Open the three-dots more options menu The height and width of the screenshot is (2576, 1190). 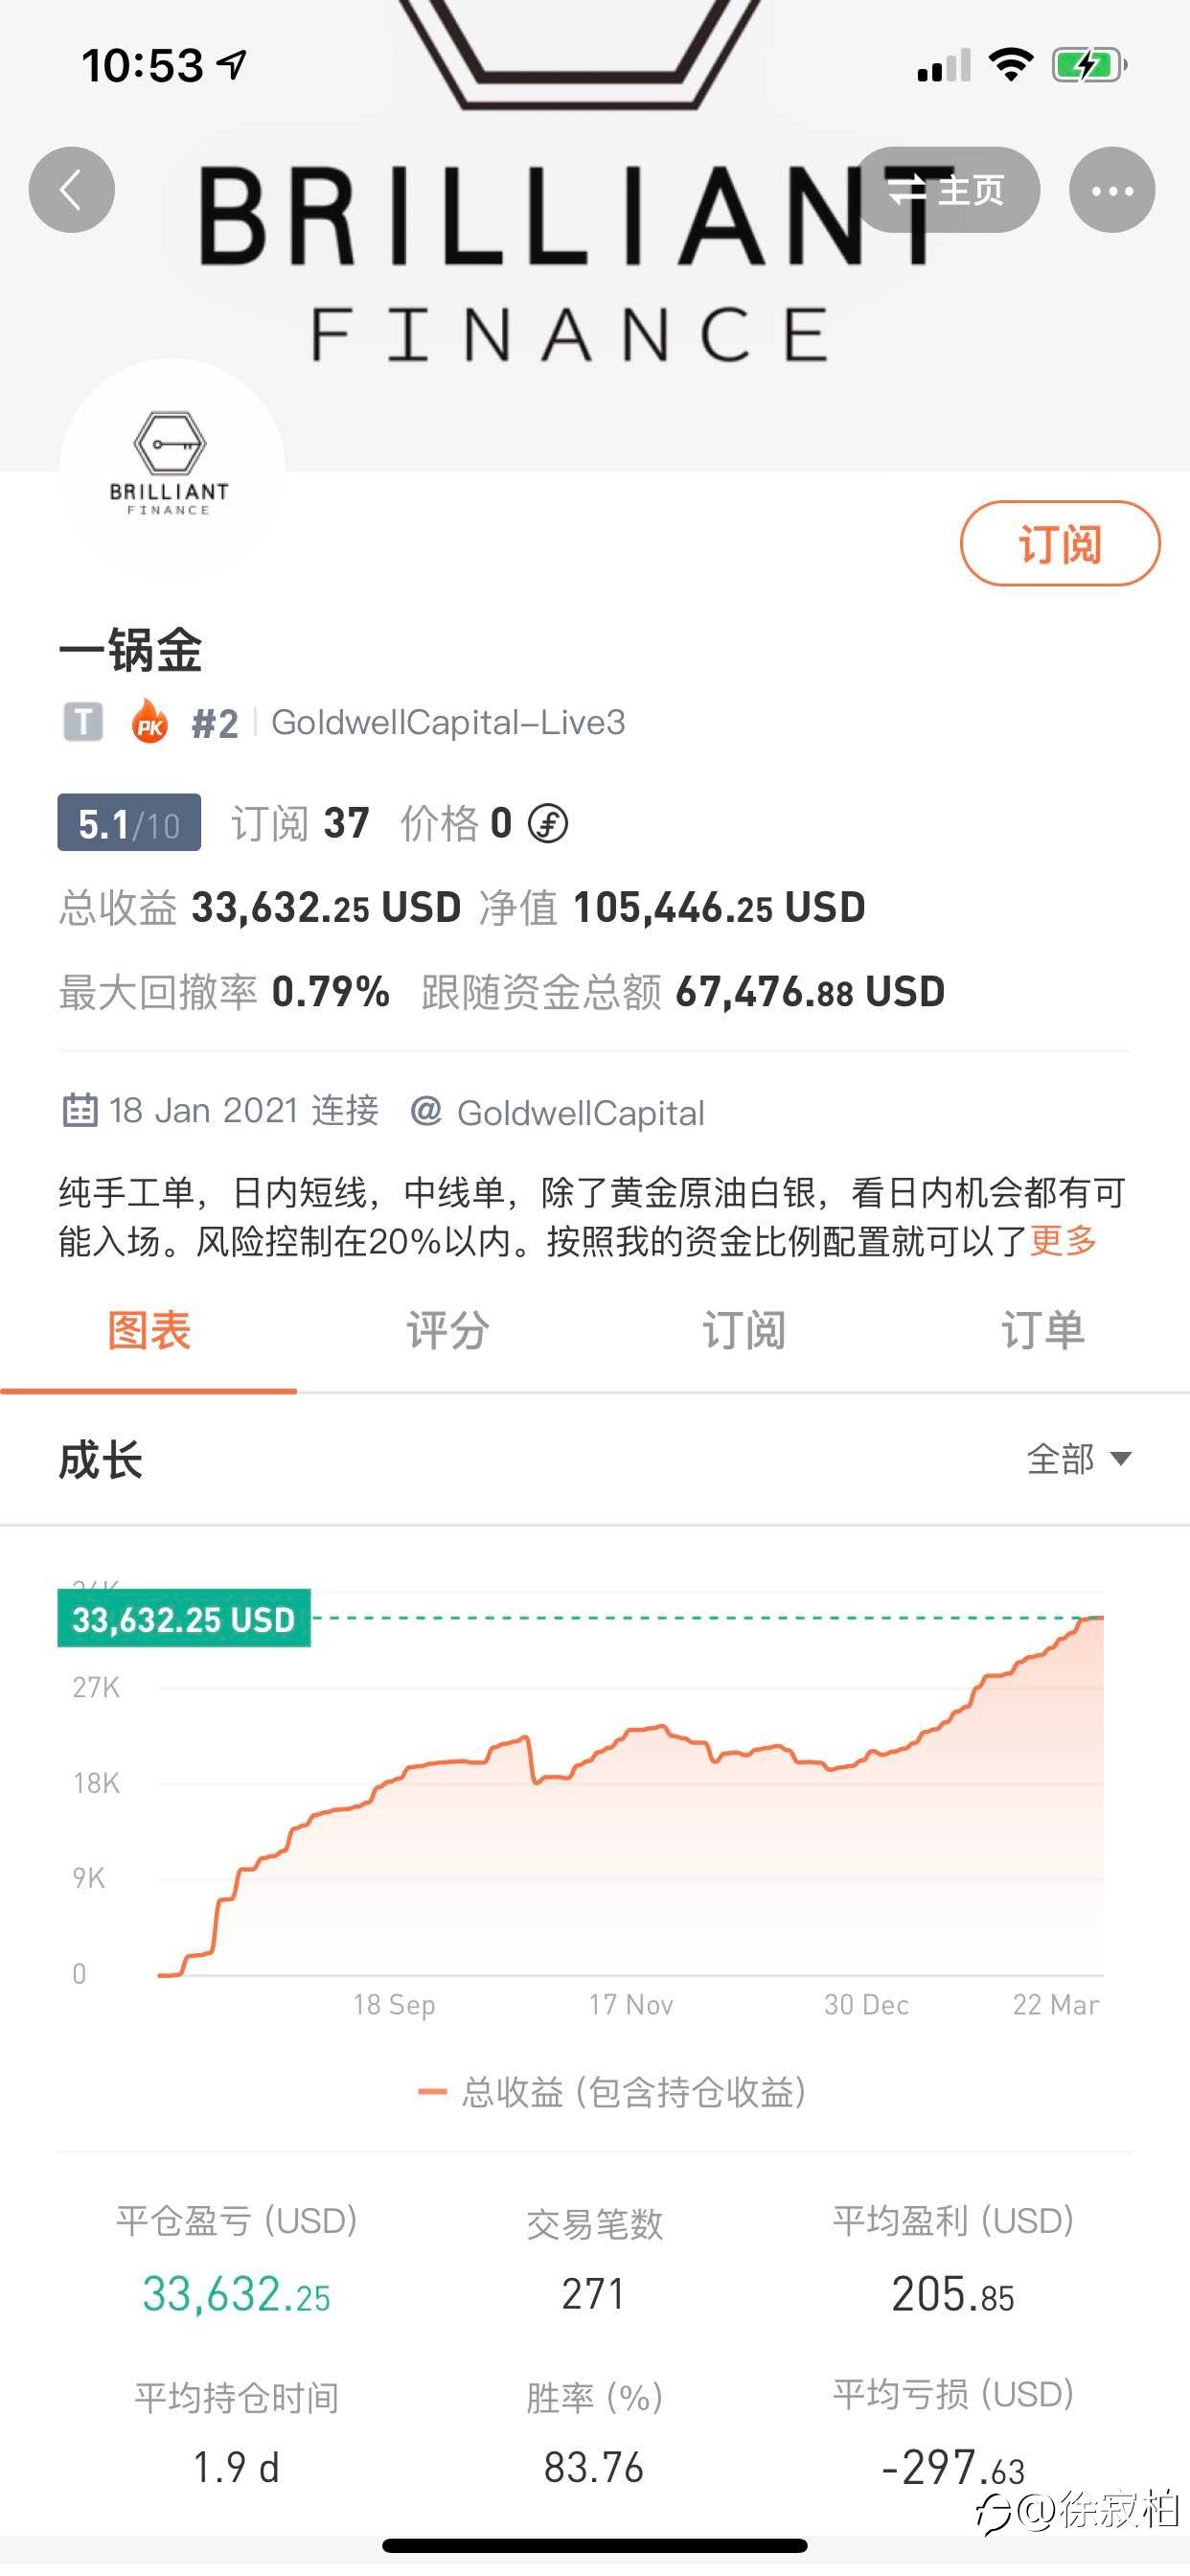click(x=1111, y=190)
